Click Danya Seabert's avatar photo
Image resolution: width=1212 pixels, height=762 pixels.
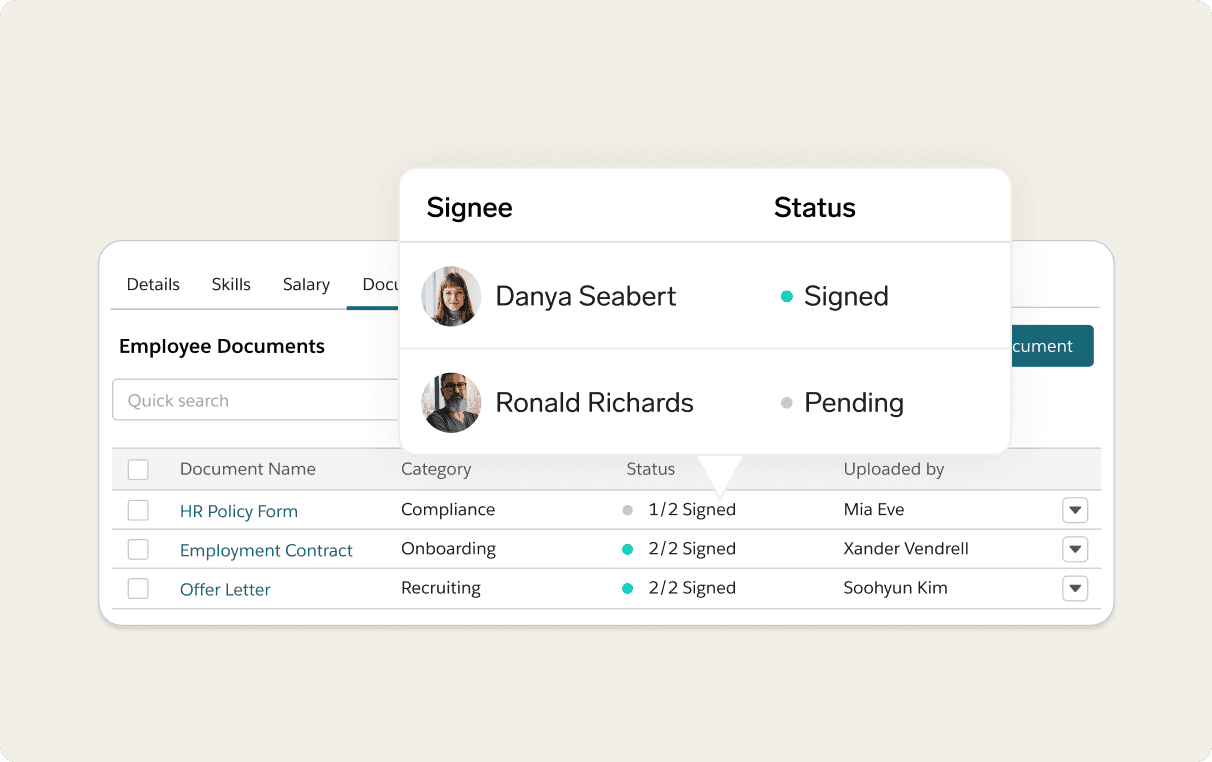coord(451,296)
